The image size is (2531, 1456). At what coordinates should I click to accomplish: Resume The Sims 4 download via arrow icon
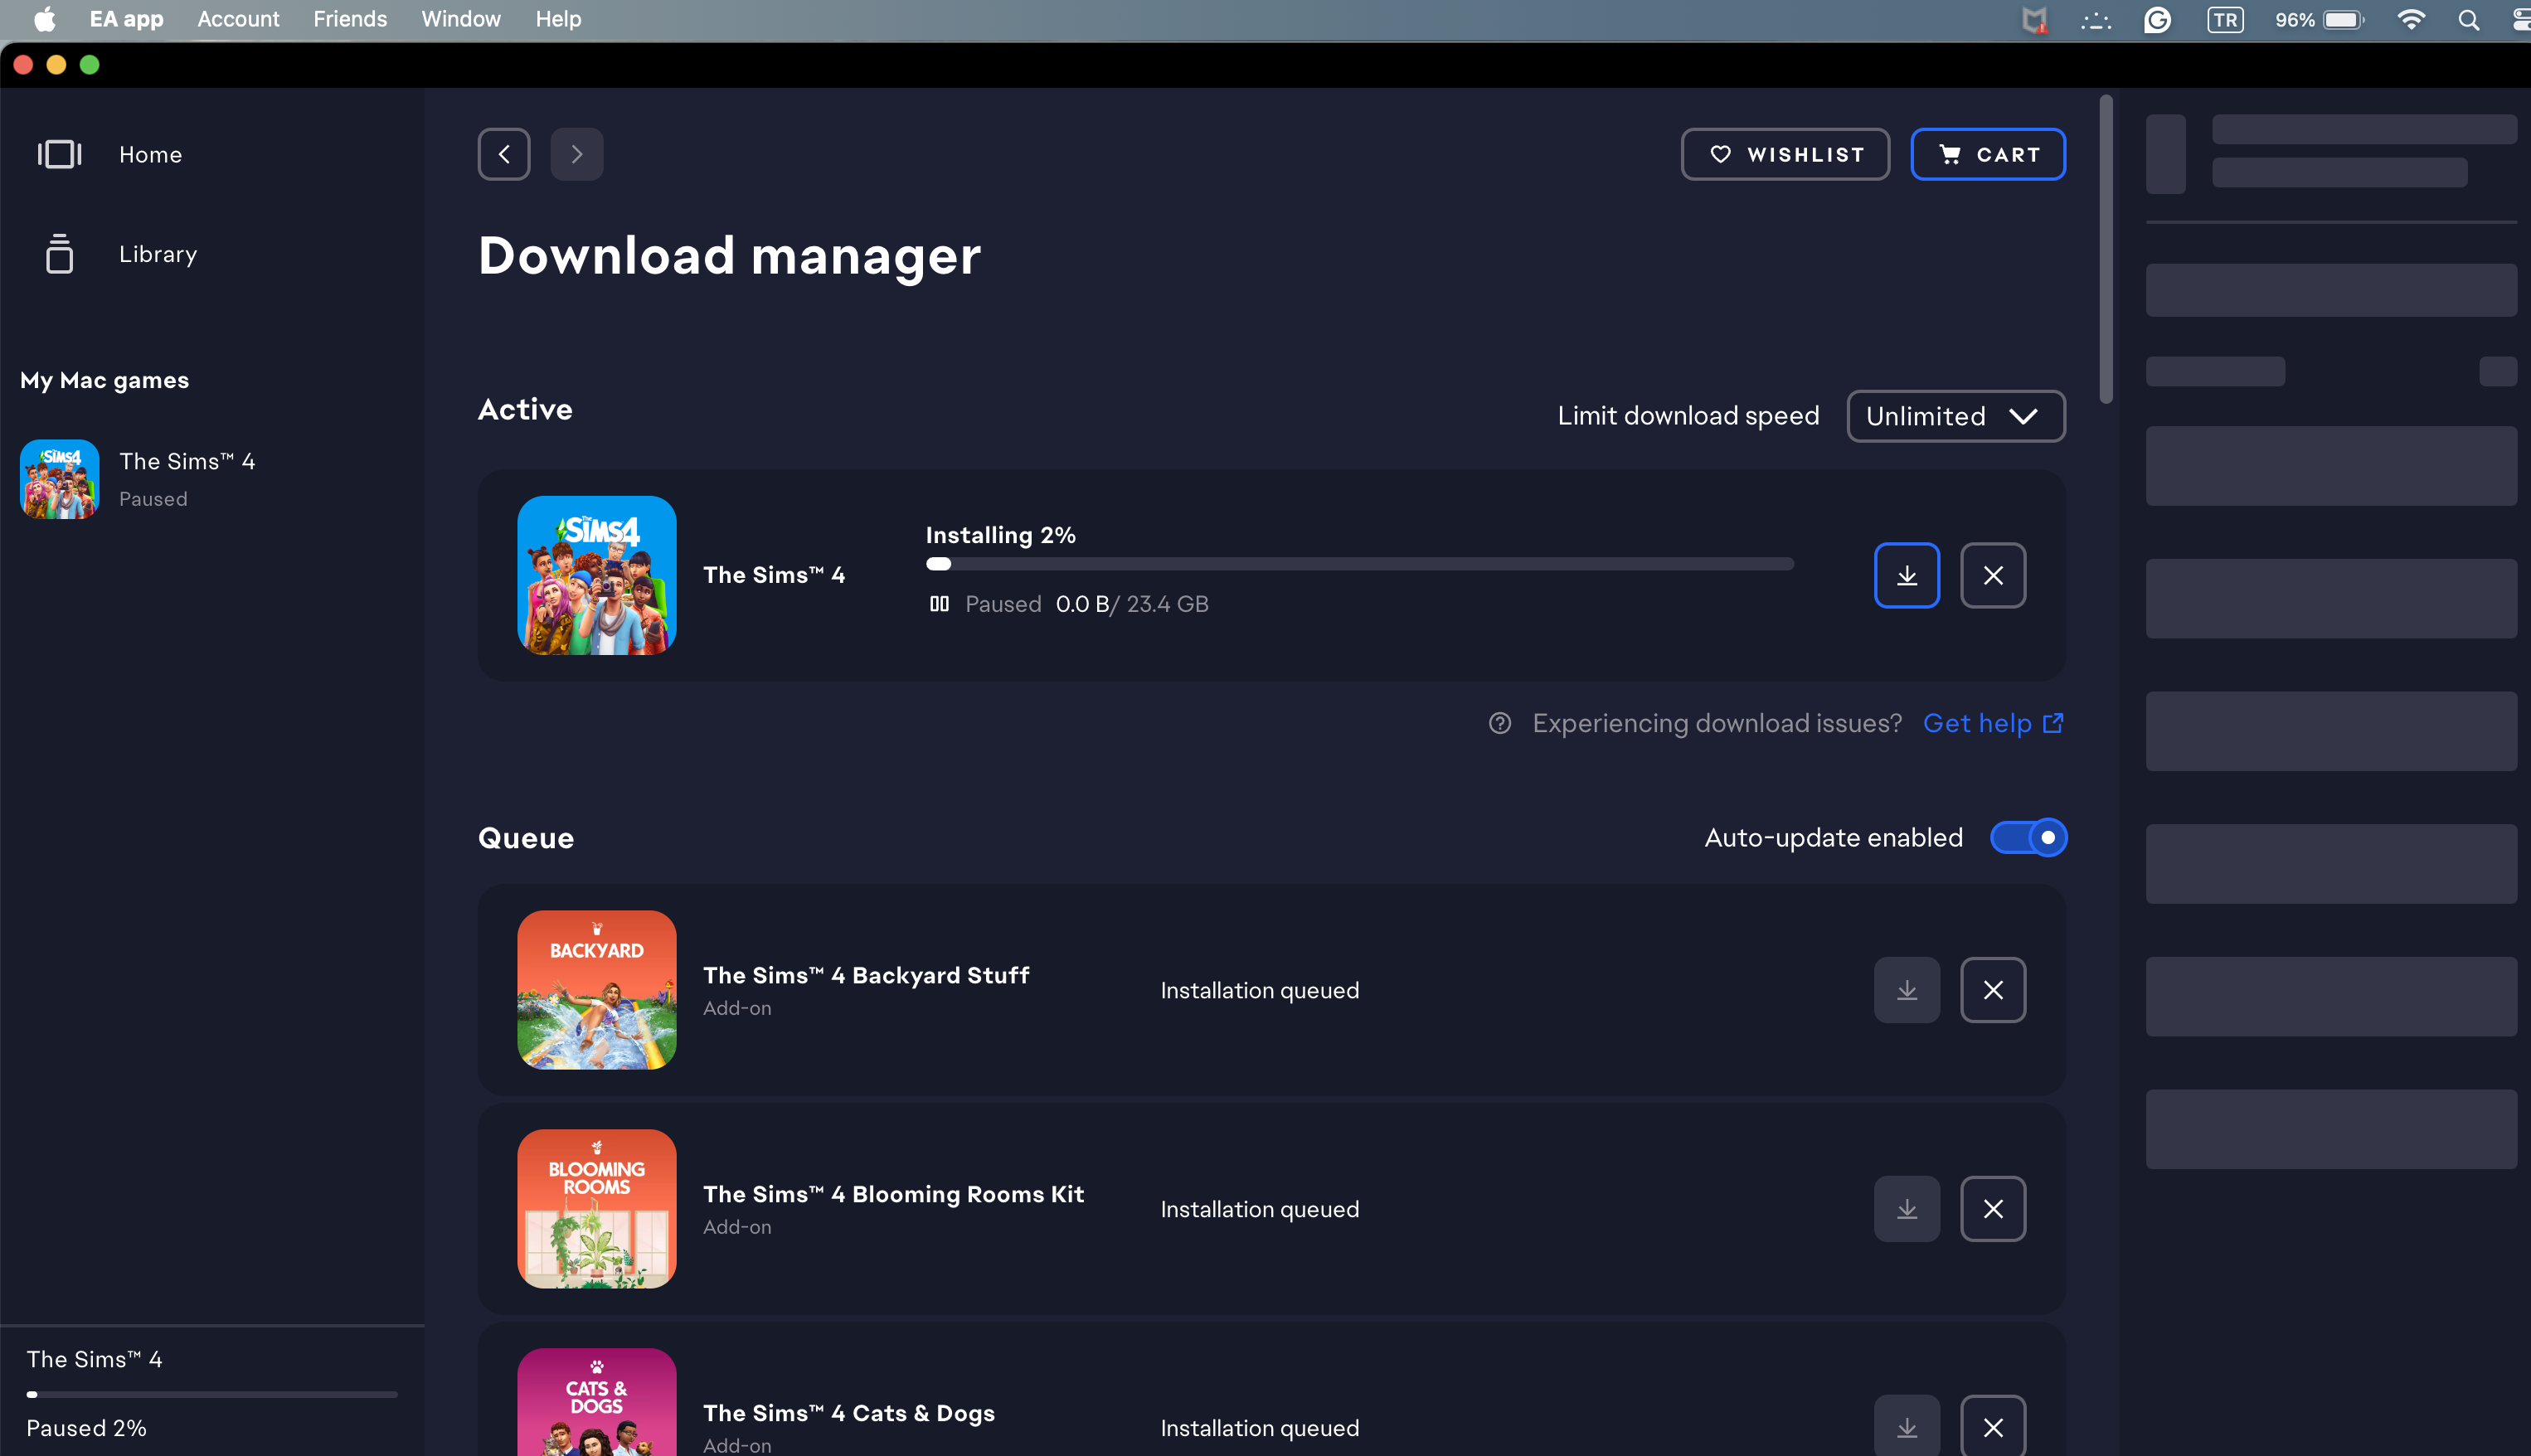(x=1907, y=575)
